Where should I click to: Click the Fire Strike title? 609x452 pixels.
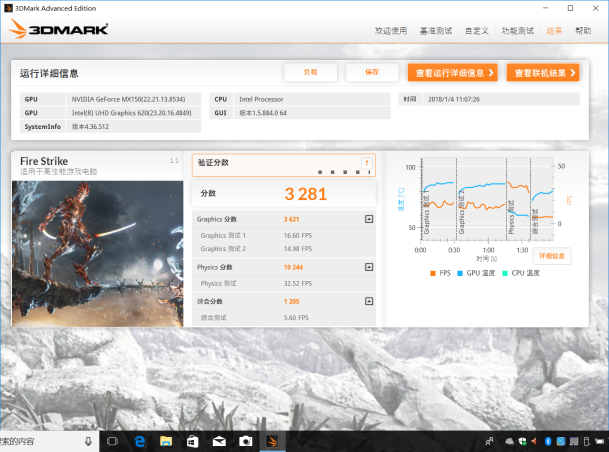point(44,161)
